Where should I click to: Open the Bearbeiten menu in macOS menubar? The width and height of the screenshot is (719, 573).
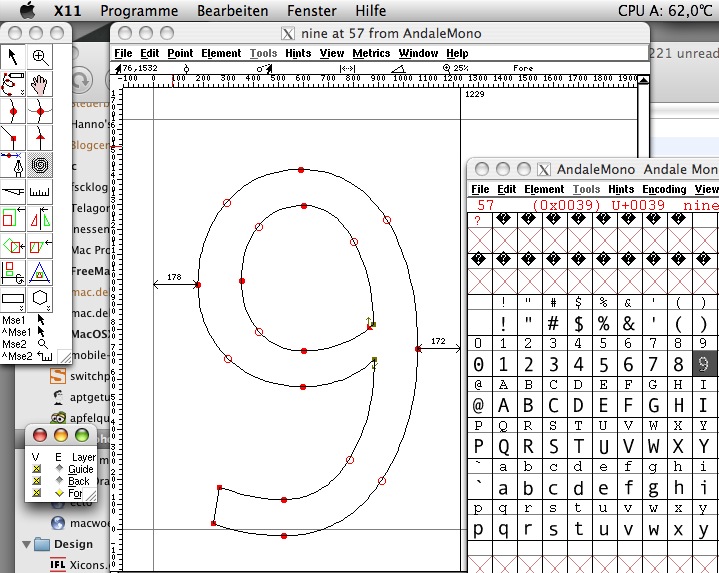(x=232, y=10)
